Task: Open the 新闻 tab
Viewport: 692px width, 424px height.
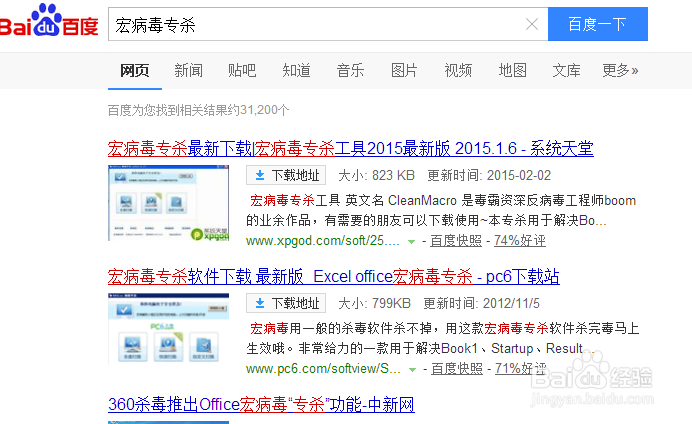Action: [x=188, y=70]
